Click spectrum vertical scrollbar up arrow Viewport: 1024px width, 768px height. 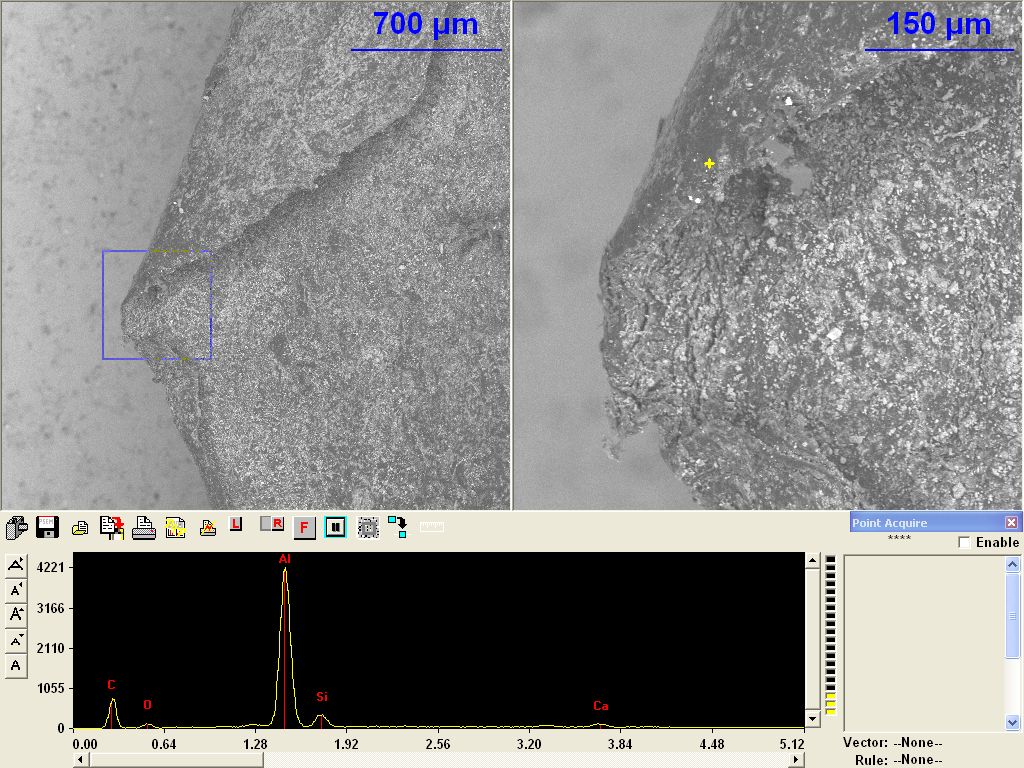tap(812, 561)
